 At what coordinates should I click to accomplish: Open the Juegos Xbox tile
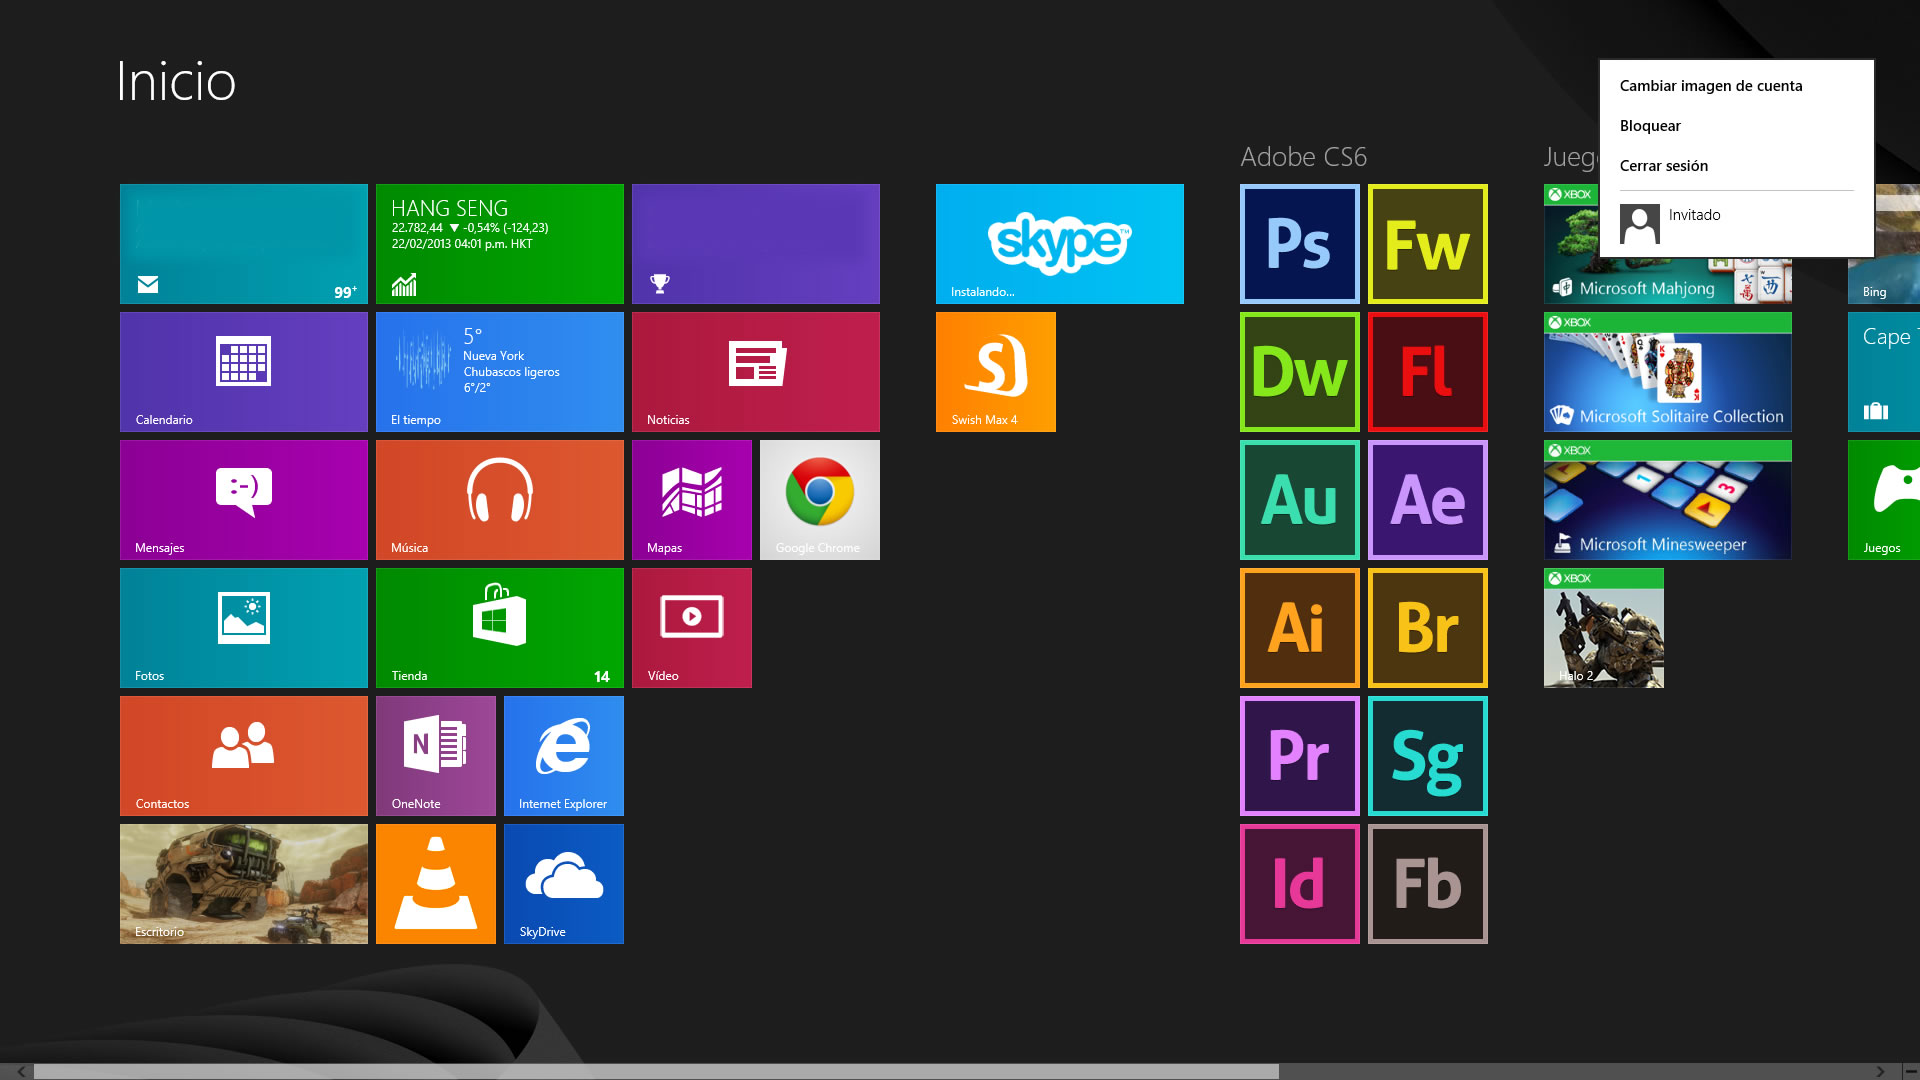[1884, 500]
